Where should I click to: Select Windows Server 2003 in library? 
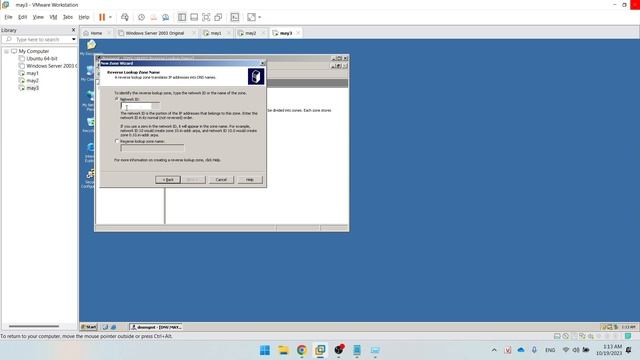tap(48, 66)
